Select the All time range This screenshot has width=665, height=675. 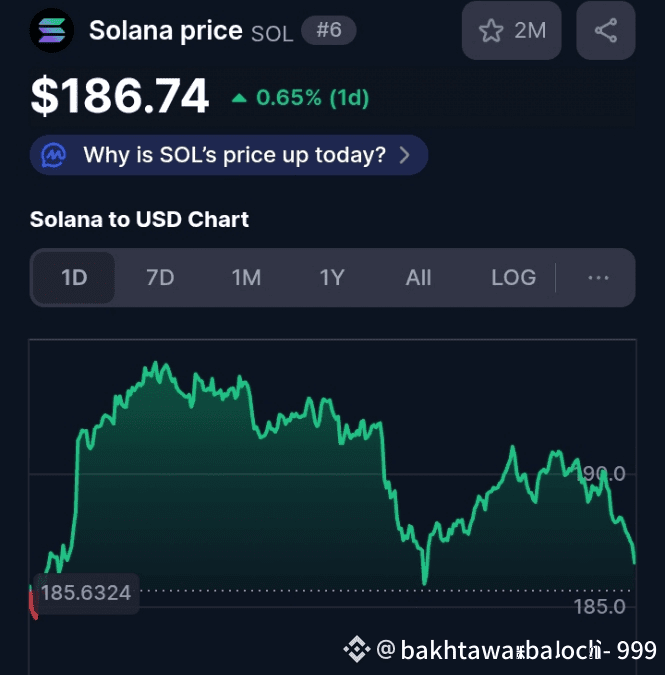coord(418,277)
